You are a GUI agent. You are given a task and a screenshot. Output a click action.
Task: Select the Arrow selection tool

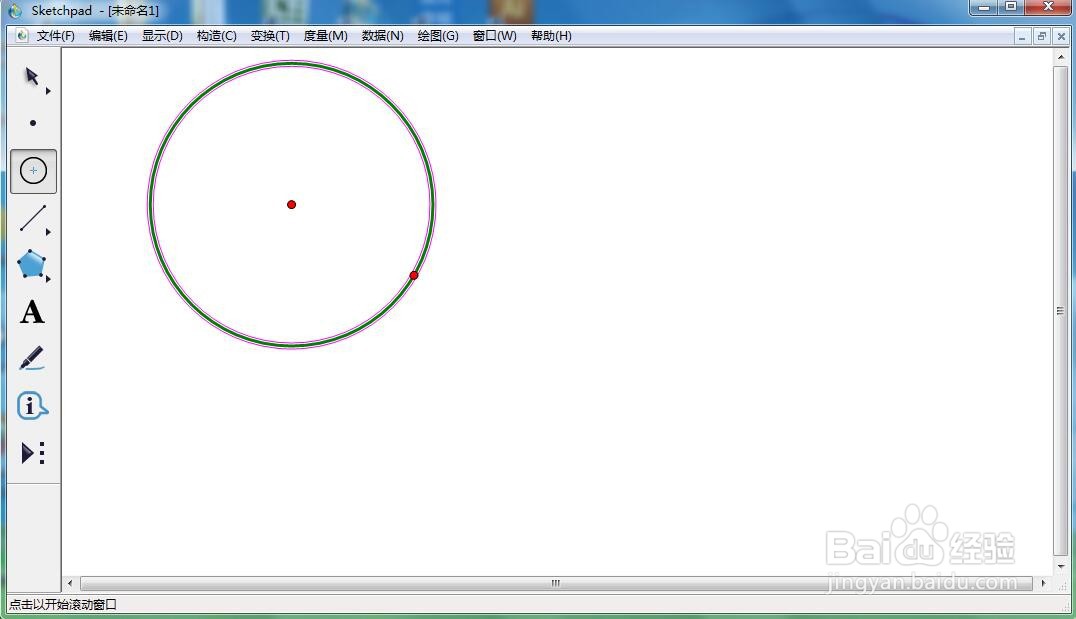tap(32, 76)
